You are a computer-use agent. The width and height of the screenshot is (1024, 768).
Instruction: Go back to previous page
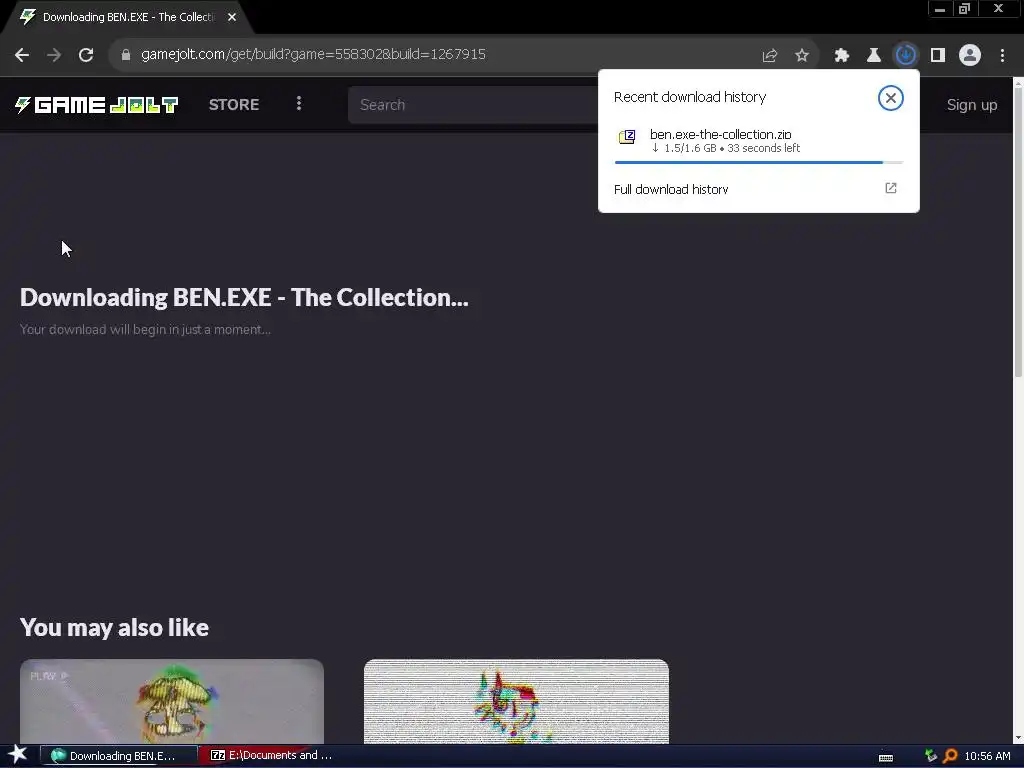coord(22,55)
